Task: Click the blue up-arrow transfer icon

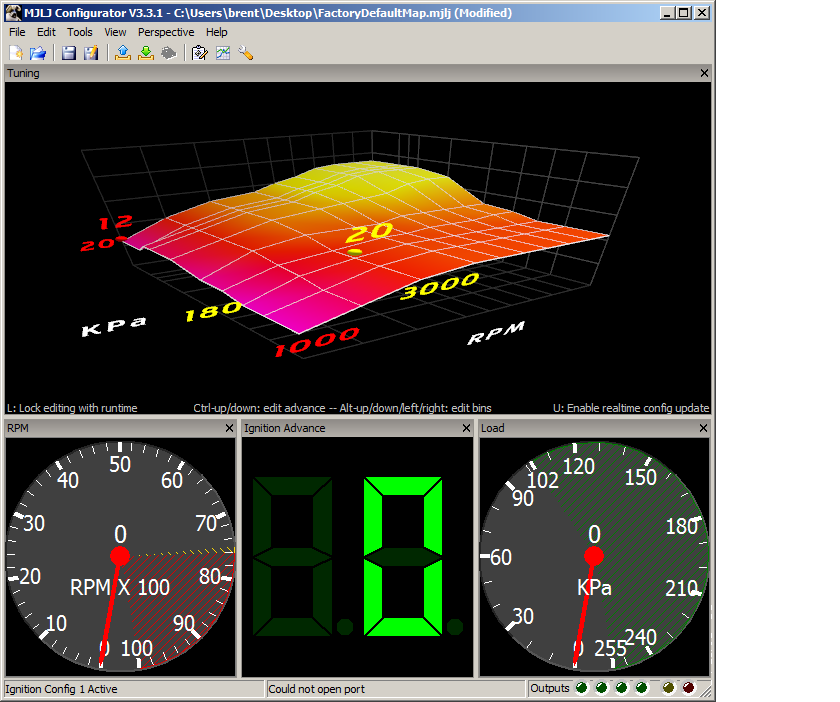Action: click(x=123, y=53)
